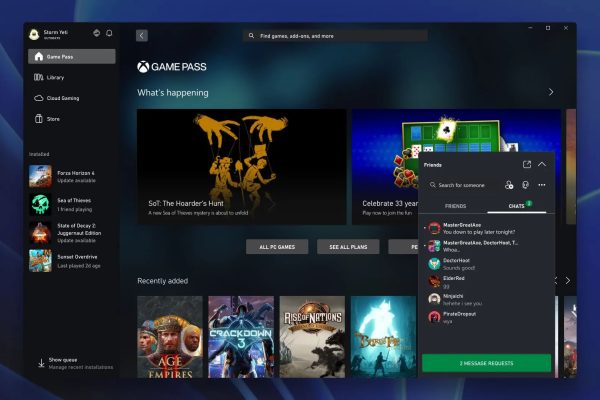Switch to the FRIENDS tab
The width and height of the screenshot is (600, 400).
(455, 206)
